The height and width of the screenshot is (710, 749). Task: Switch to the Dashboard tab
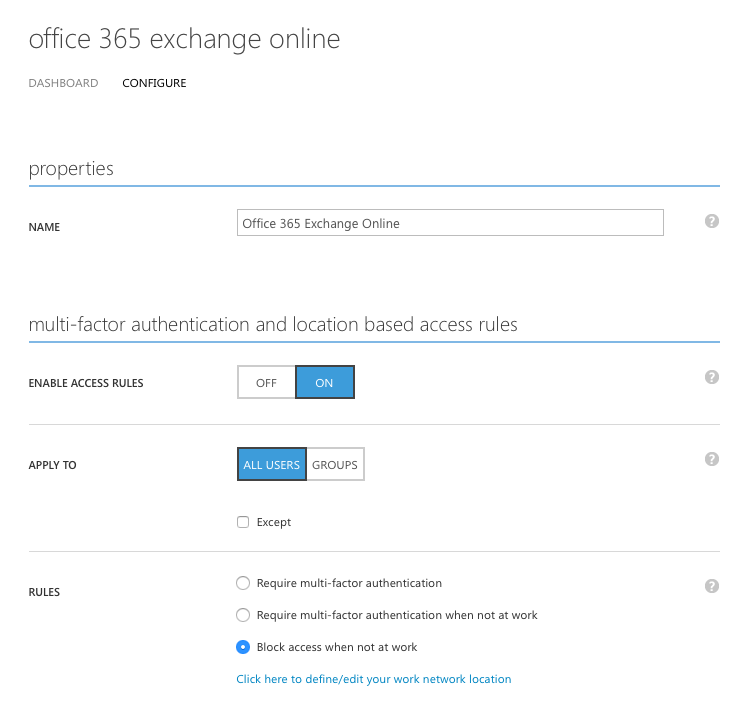click(x=63, y=83)
